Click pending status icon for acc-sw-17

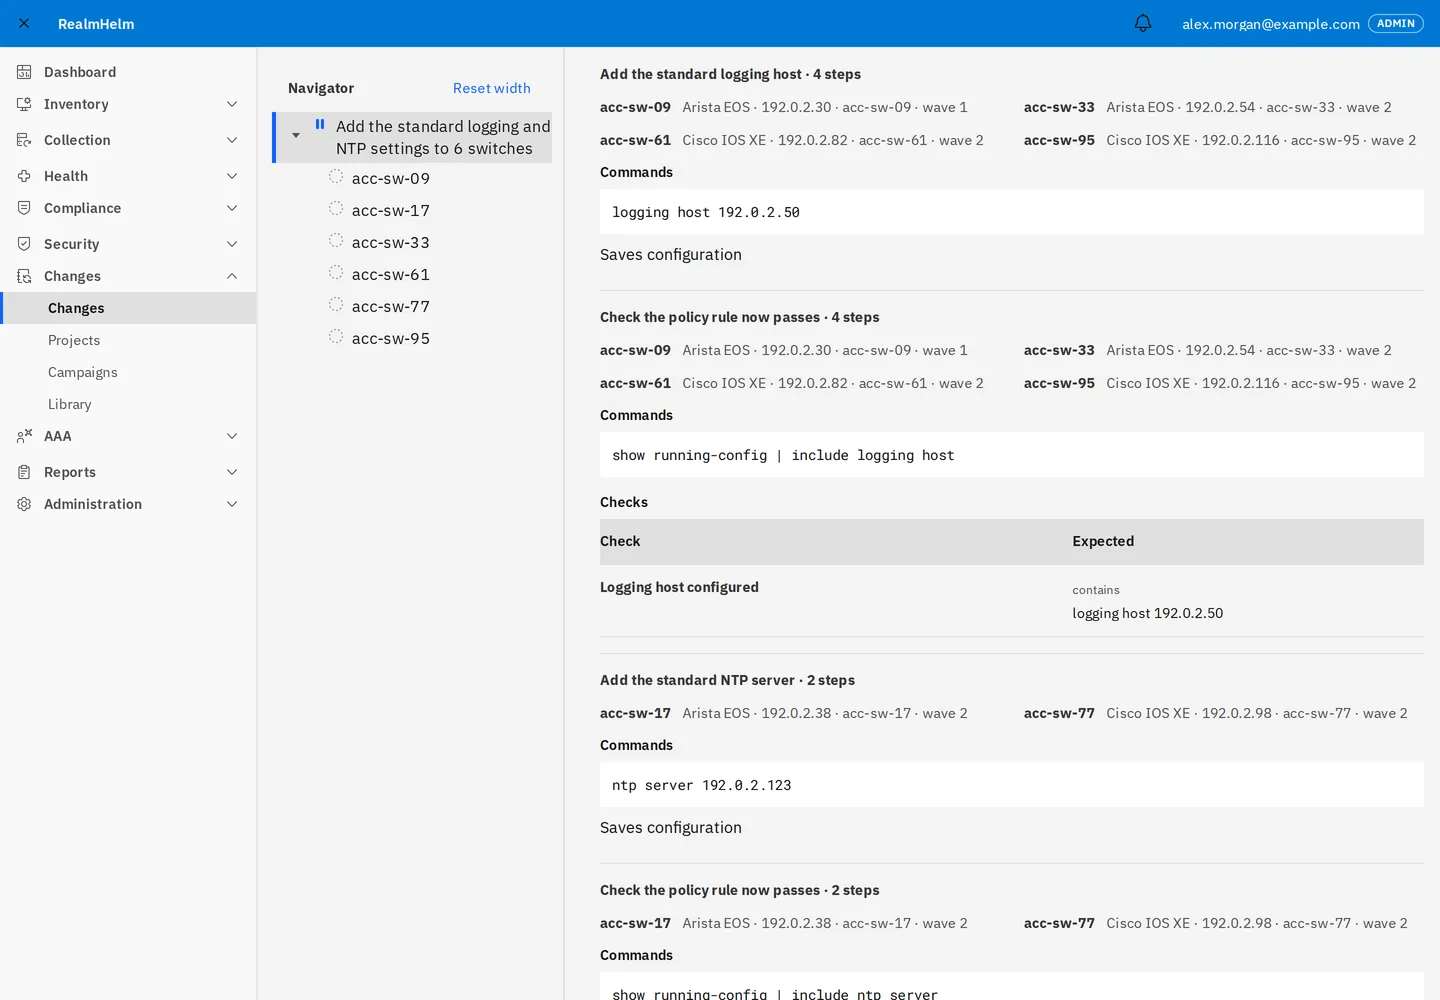[x=336, y=208]
